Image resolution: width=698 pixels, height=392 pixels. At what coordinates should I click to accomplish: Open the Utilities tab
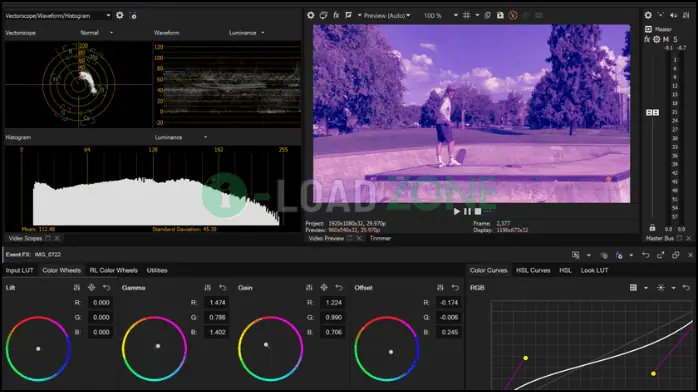point(157,270)
